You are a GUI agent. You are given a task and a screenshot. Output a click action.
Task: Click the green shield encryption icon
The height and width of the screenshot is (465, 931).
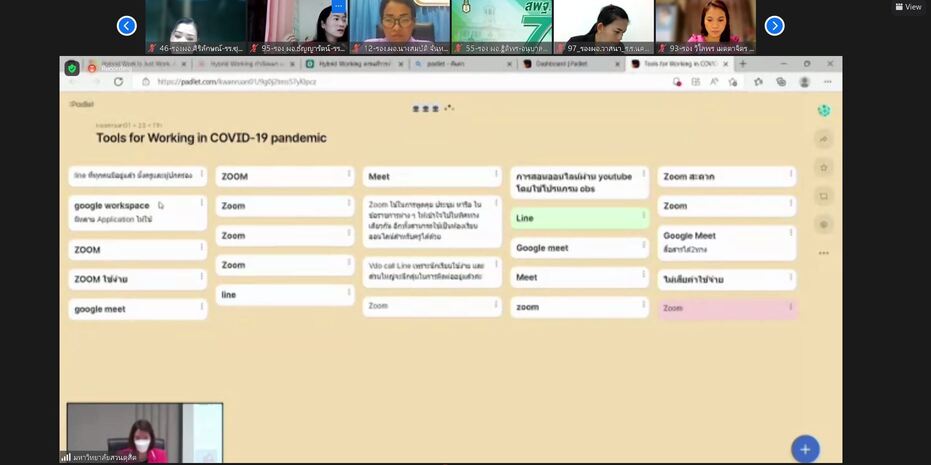click(72, 68)
